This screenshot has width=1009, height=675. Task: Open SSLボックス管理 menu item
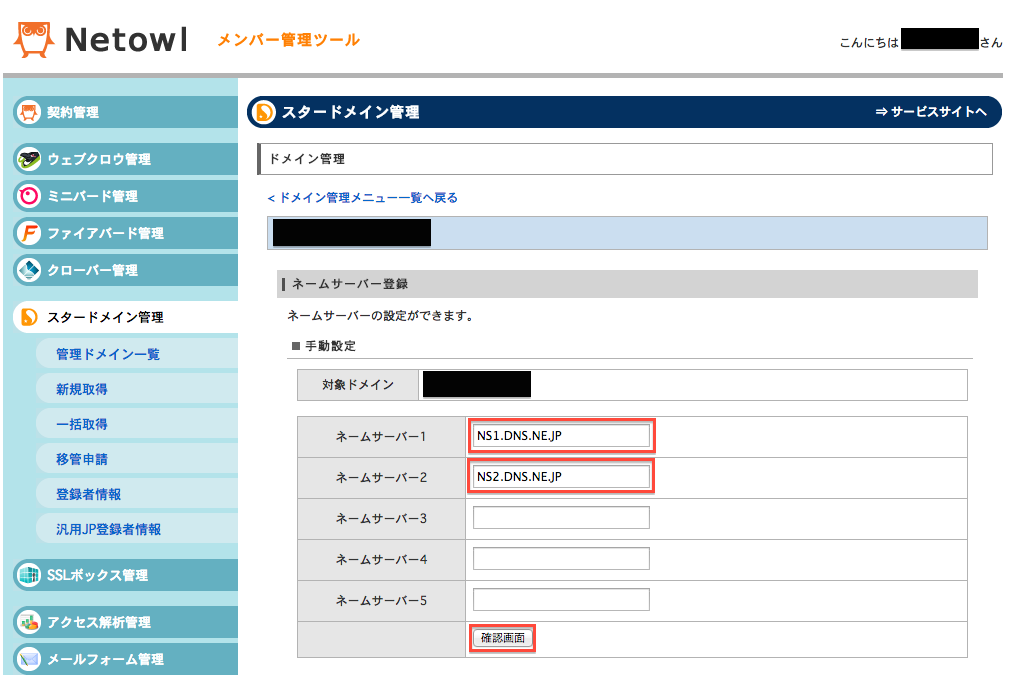125,575
